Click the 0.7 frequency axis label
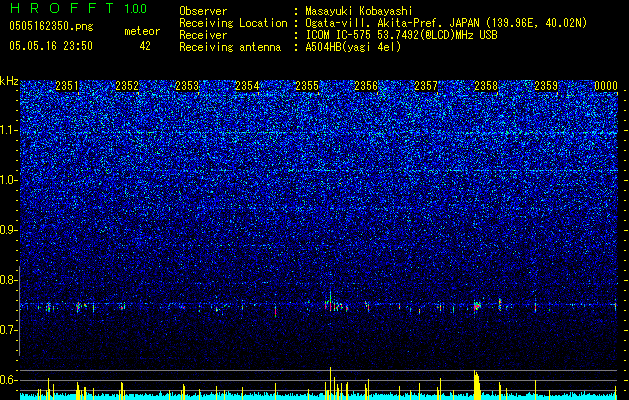Viewport: 629px width, 400px height. (x=9, y=330)
